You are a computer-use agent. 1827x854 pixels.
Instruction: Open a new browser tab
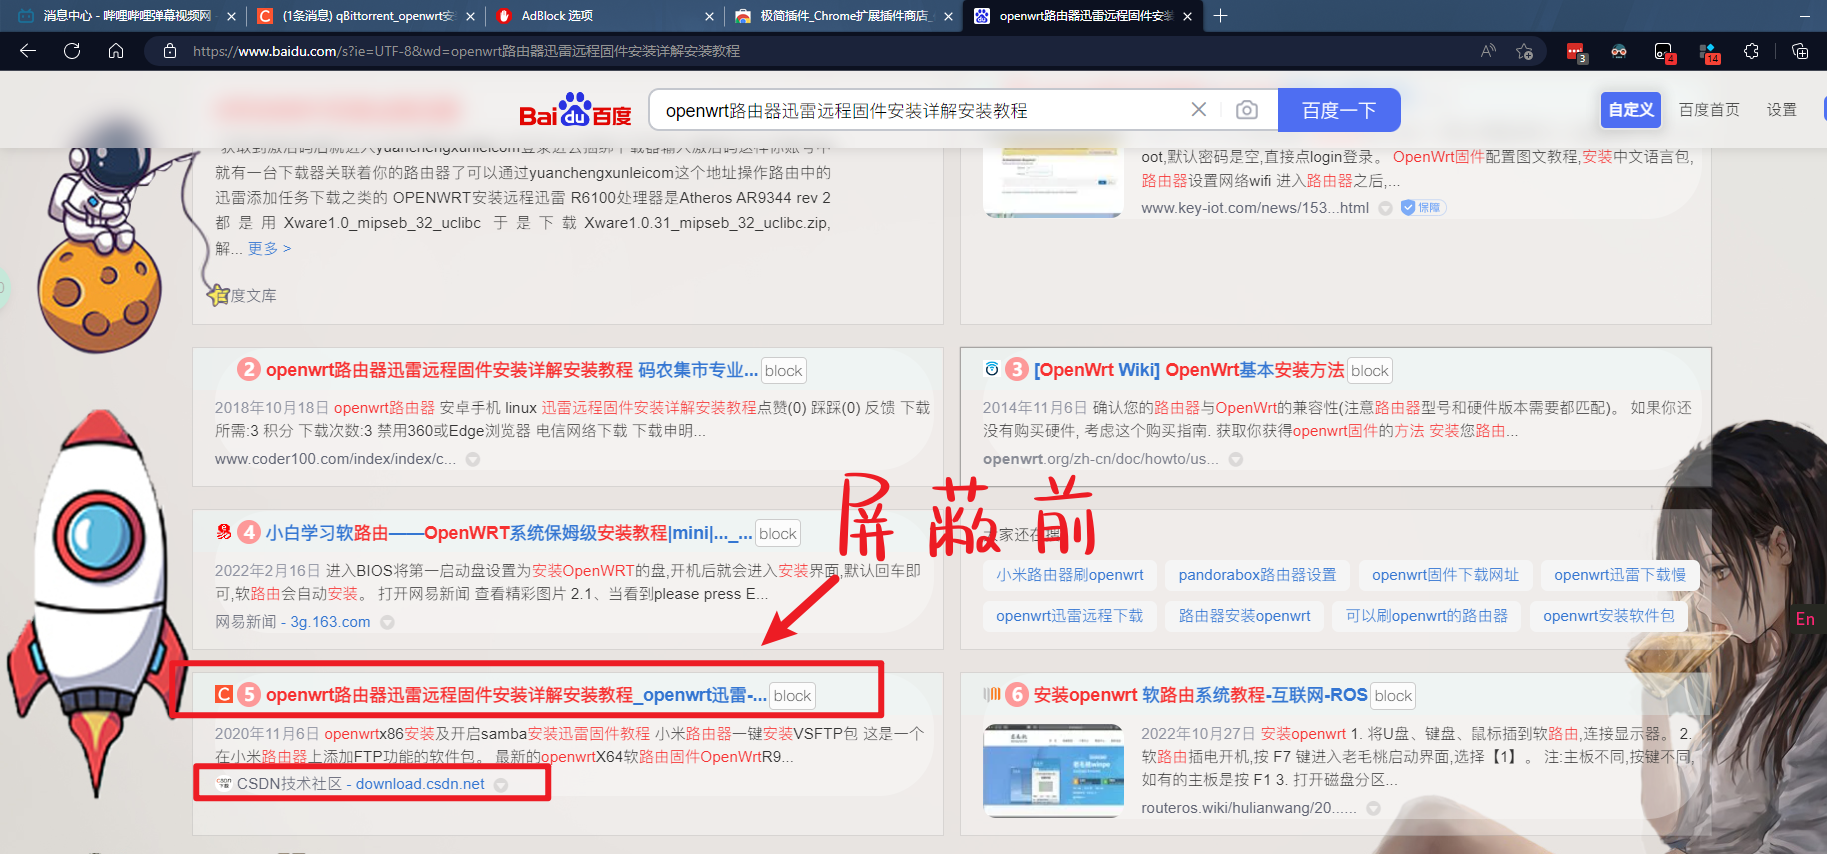(x=1220, y=15)
